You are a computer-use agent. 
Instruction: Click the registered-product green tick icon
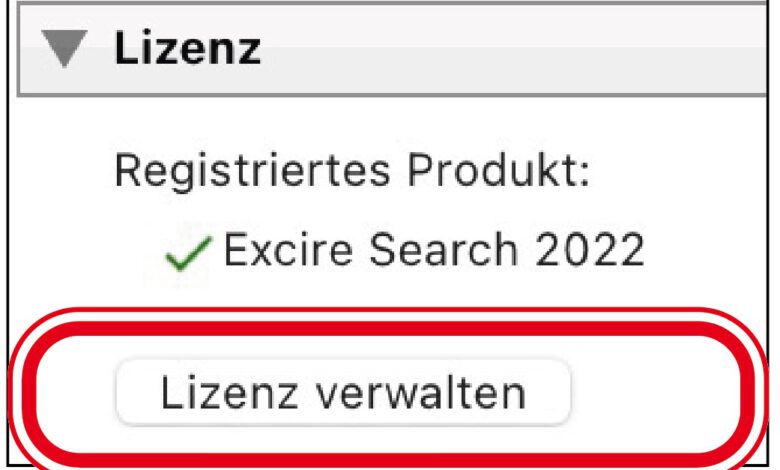pos(190,254)
